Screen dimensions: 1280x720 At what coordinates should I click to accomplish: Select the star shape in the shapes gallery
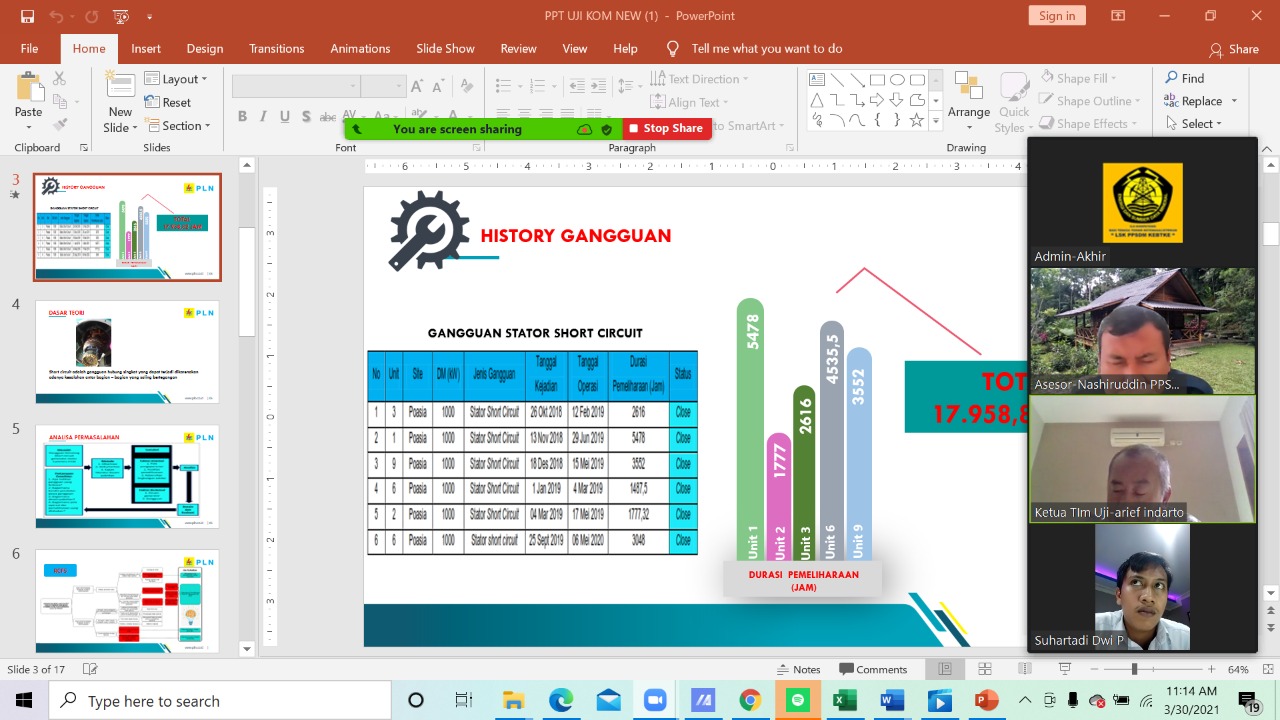917,120
